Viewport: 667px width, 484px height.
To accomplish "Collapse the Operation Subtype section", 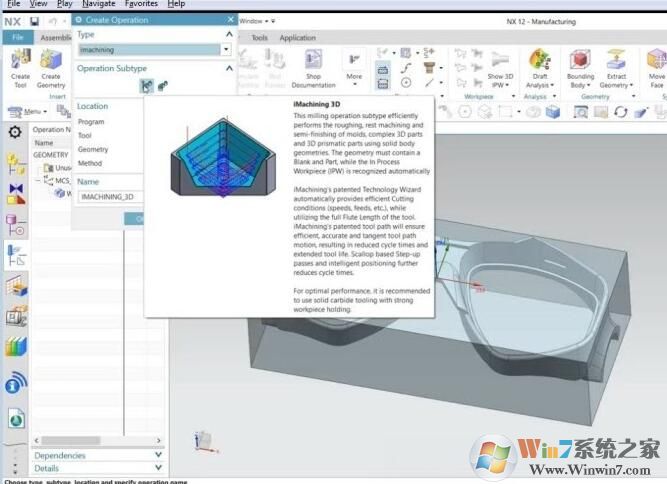I will pyautogui.click(x=229, y=68).
